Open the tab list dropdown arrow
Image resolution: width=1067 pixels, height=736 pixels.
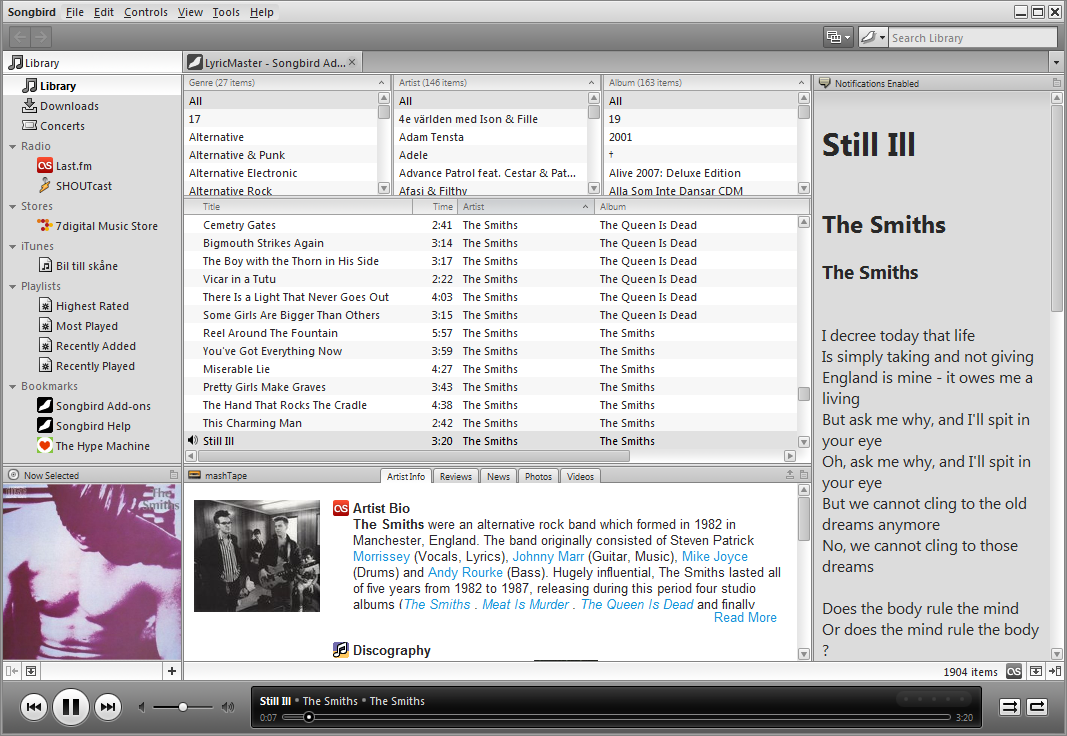click(x=1056, y=63)
